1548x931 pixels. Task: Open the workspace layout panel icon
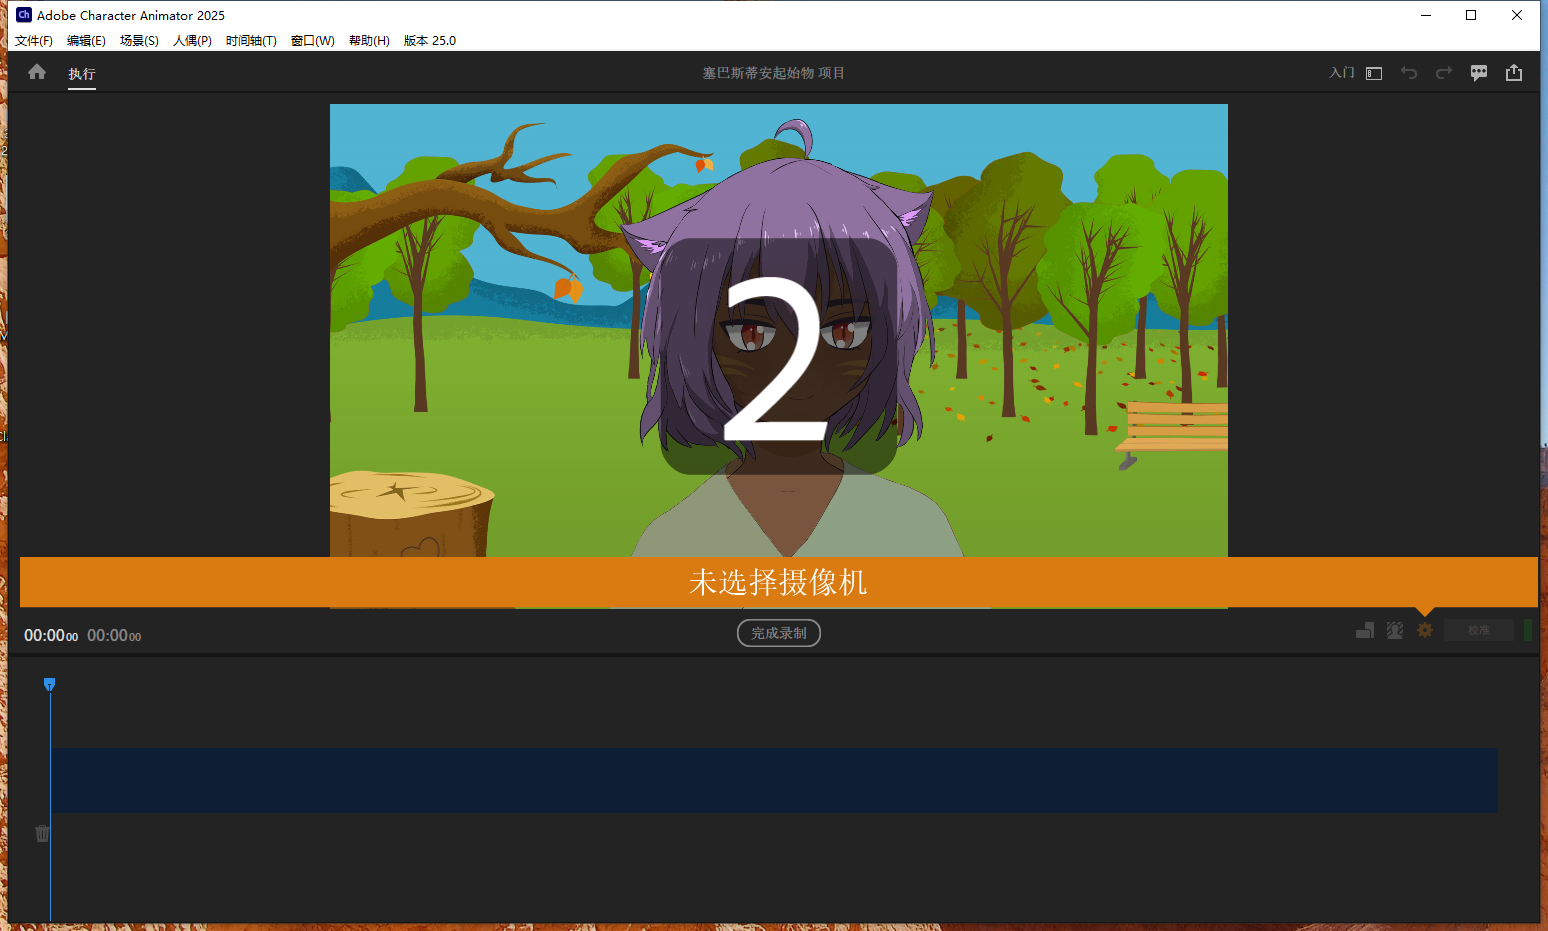(x=1373, y=72)
